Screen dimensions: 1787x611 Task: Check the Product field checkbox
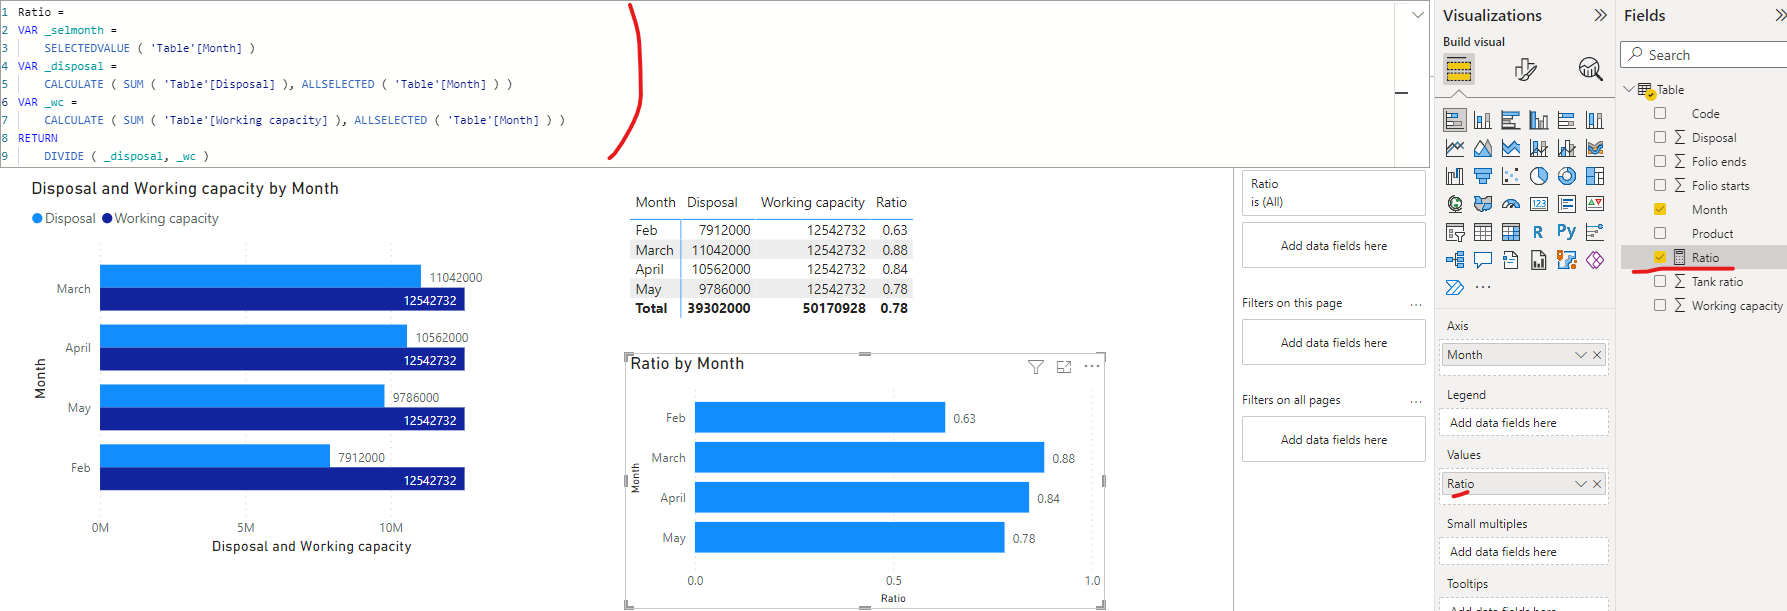click(x=1660, y=233)
